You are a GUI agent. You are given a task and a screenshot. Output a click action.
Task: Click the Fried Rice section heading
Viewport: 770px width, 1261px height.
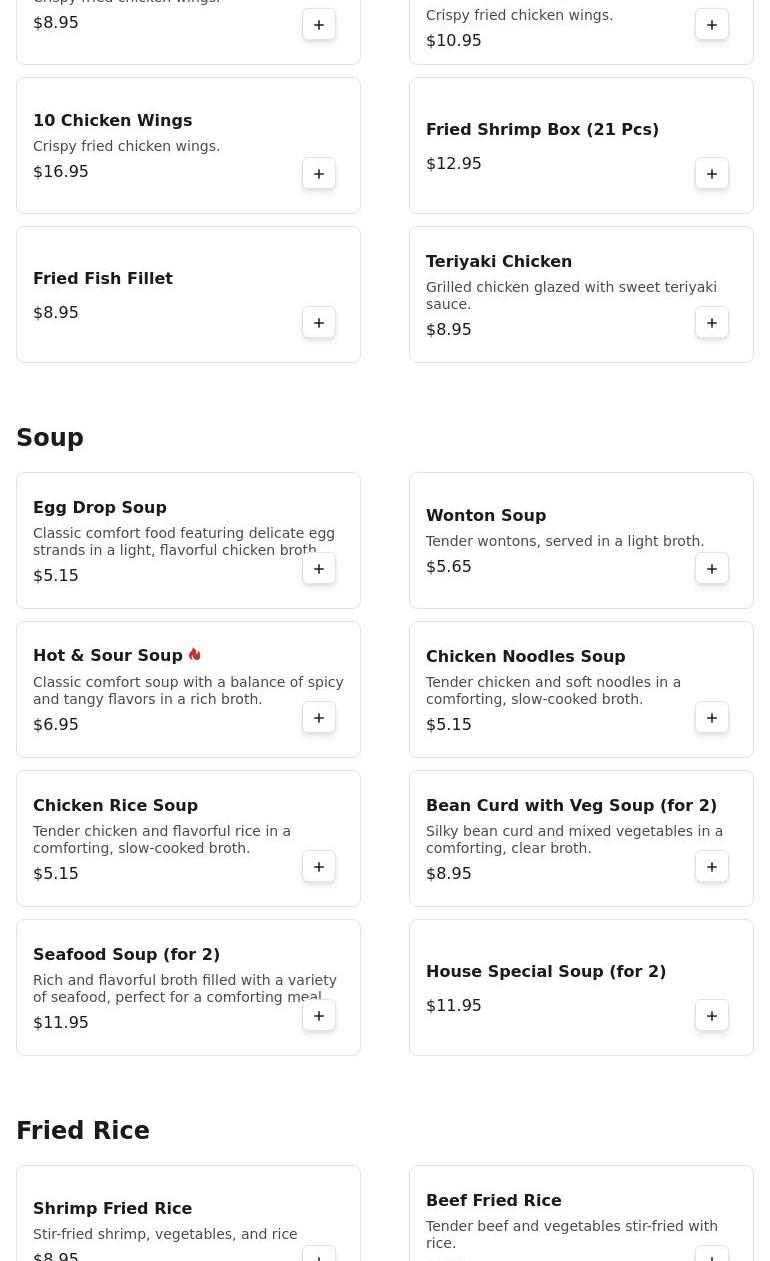83,1131
